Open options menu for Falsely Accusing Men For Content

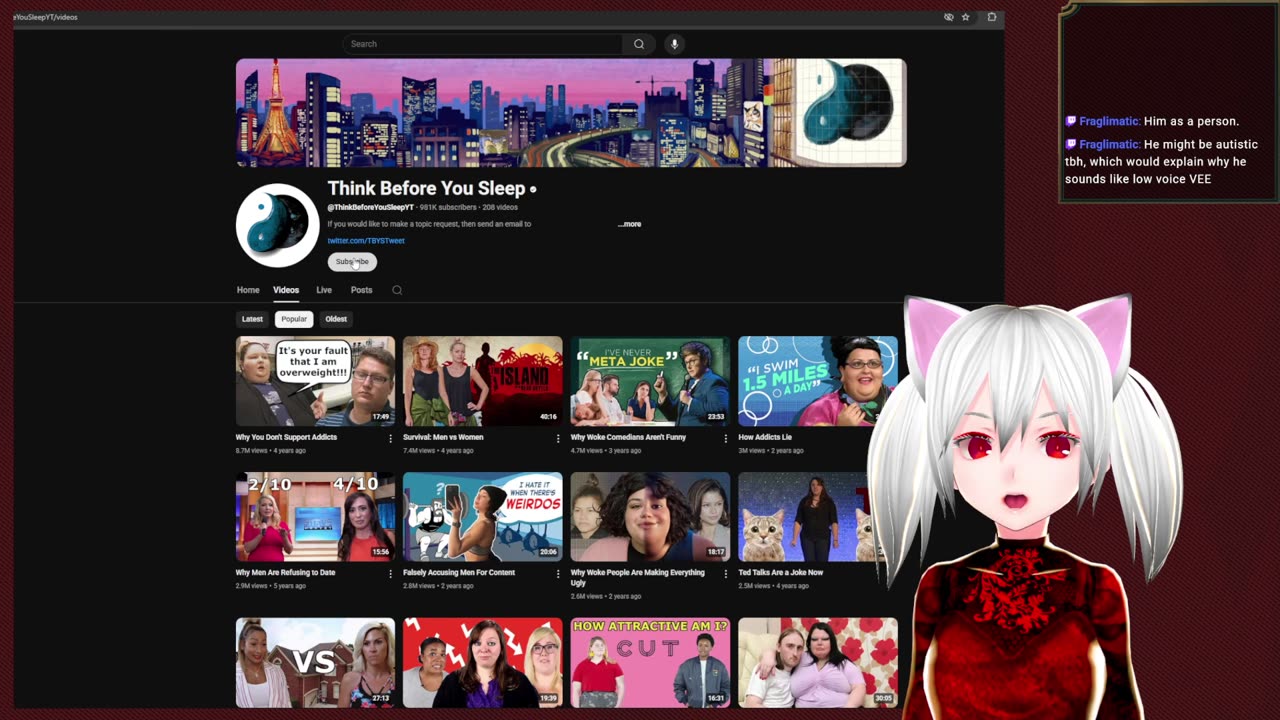pyautogui.click(x=558, y=574)
